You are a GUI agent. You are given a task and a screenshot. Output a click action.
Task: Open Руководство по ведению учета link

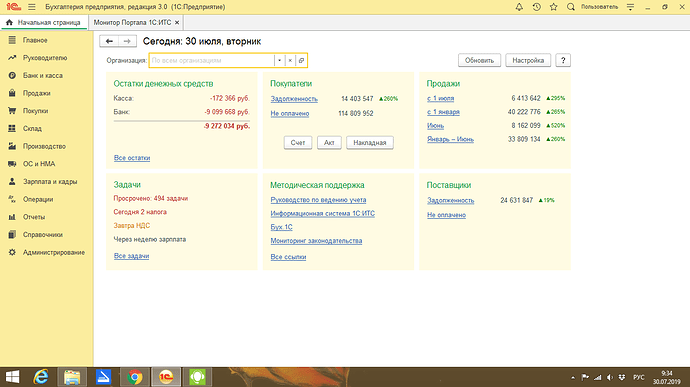(x=318, y=200)
